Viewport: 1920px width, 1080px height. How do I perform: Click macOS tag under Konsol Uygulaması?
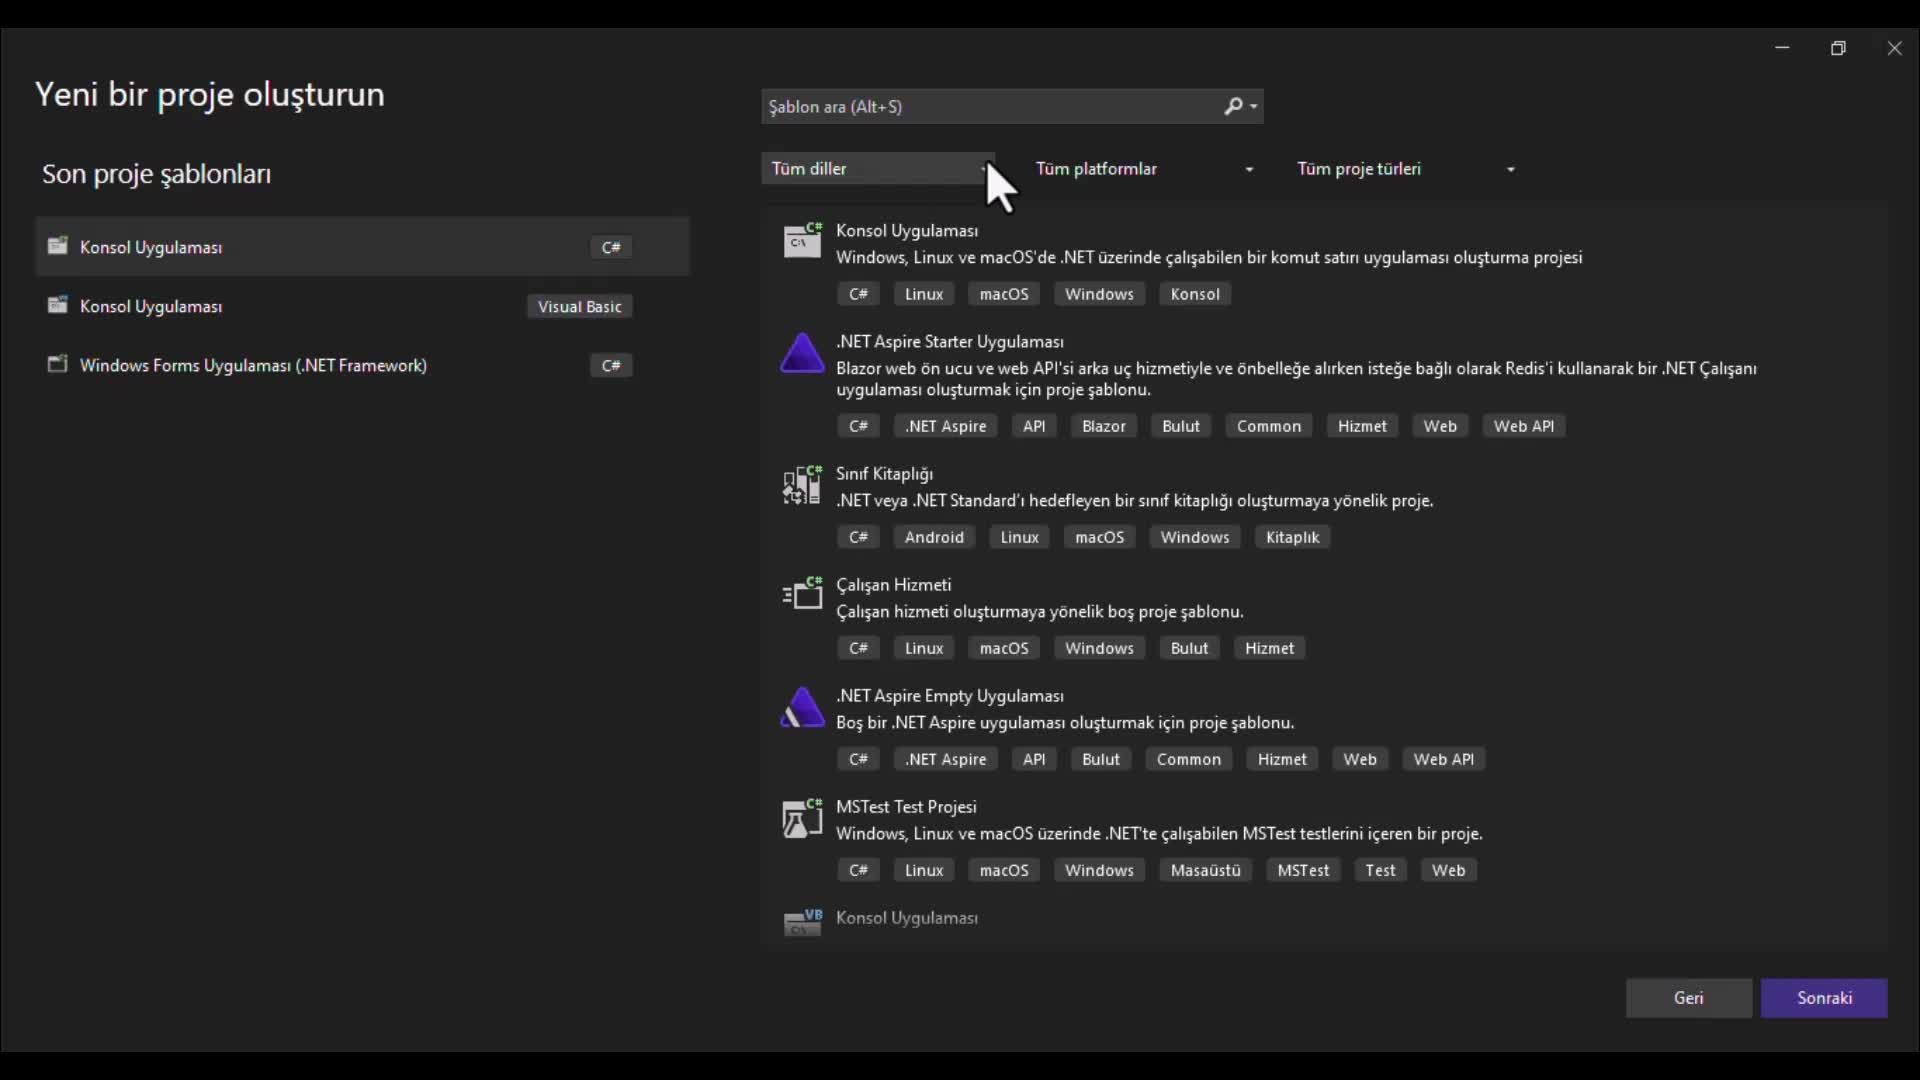pos(1004,294)
